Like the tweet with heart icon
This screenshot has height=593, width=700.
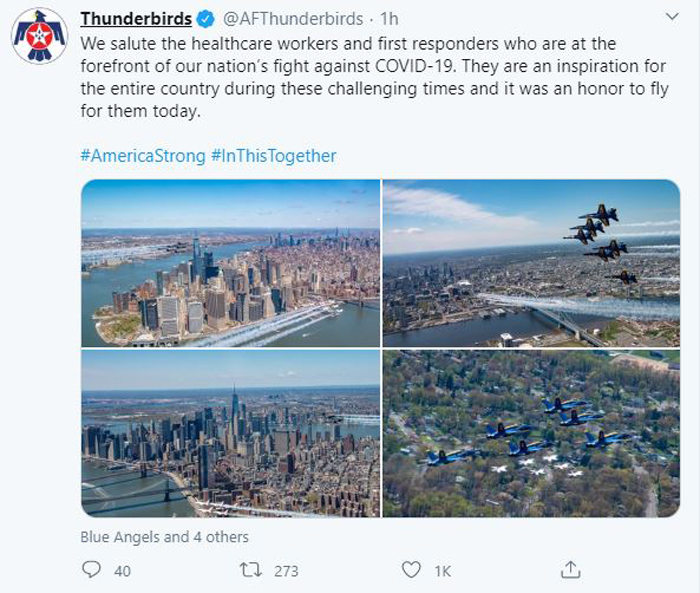[x=411, y=570]
